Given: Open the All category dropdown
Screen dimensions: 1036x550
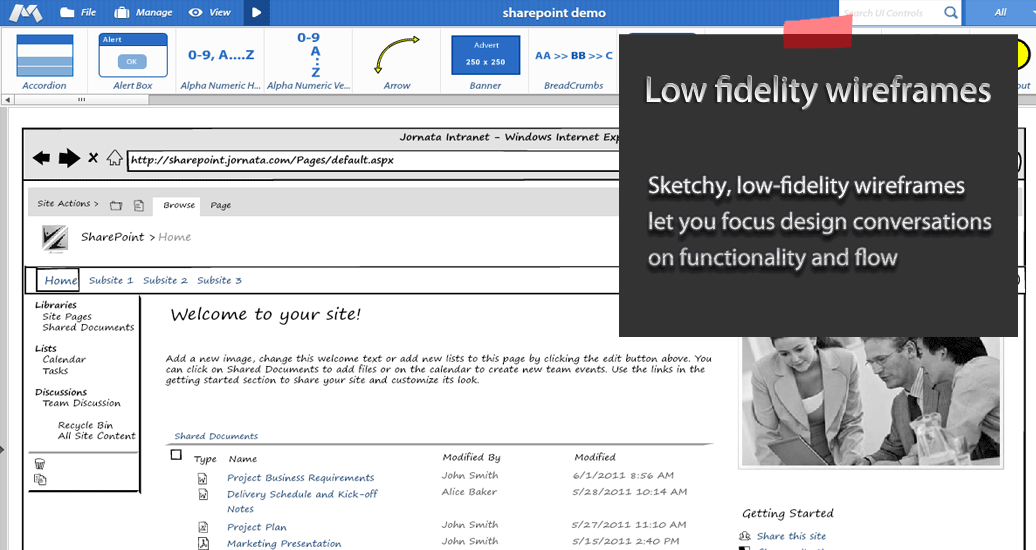Looking at the screenshot, I should coord(1000,13).
